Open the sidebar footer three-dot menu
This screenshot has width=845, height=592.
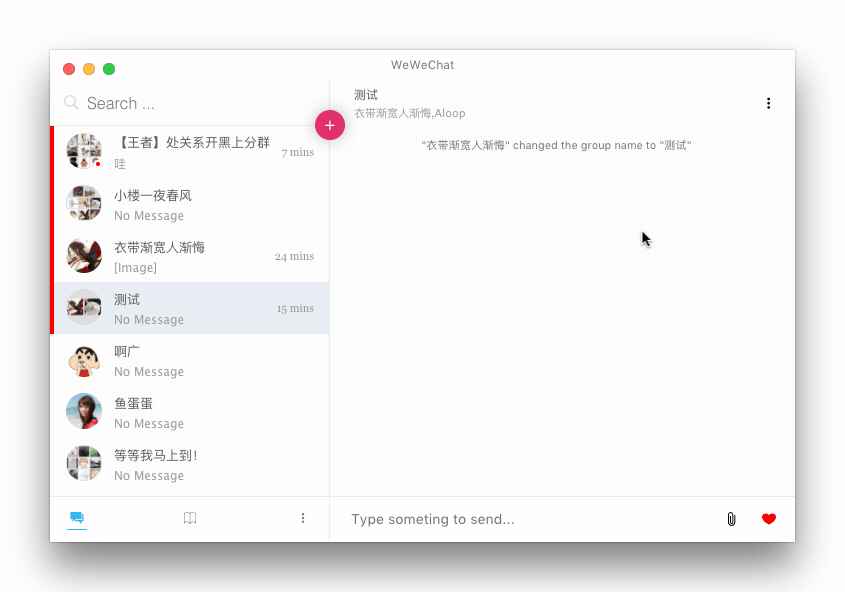pyautogui.click(x=303, y=518)
